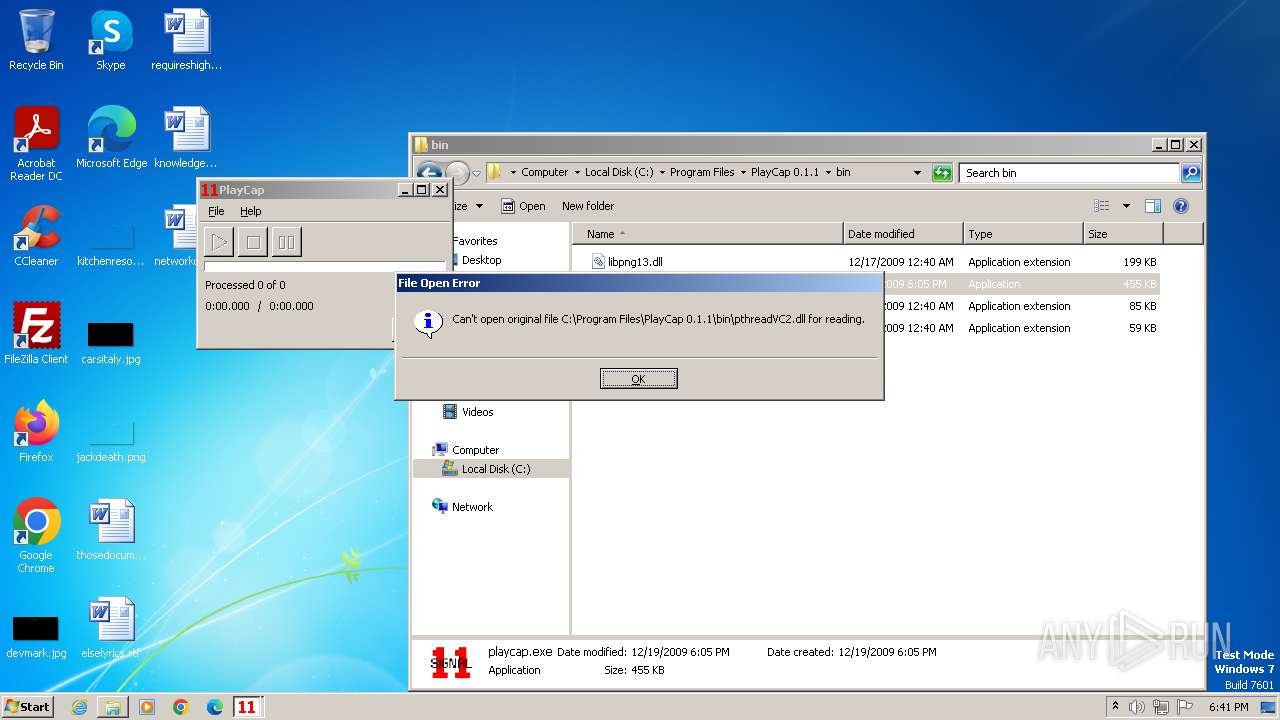Click PlayCap button in the taskbar

247,707
